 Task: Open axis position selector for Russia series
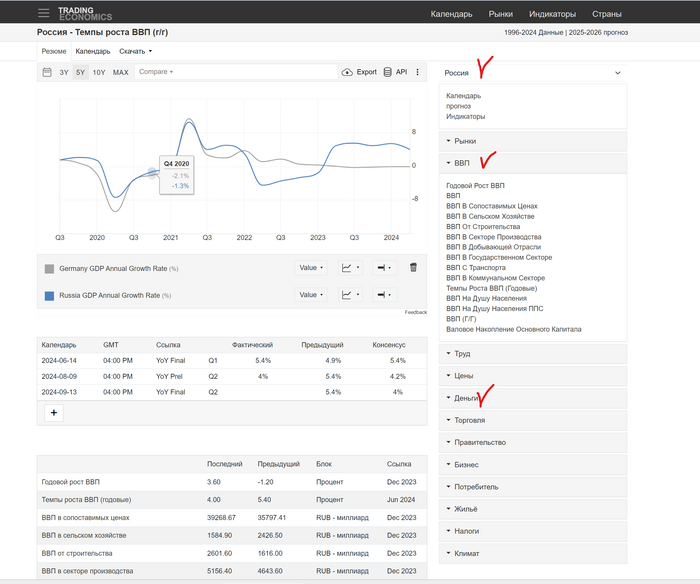(383, 295)
